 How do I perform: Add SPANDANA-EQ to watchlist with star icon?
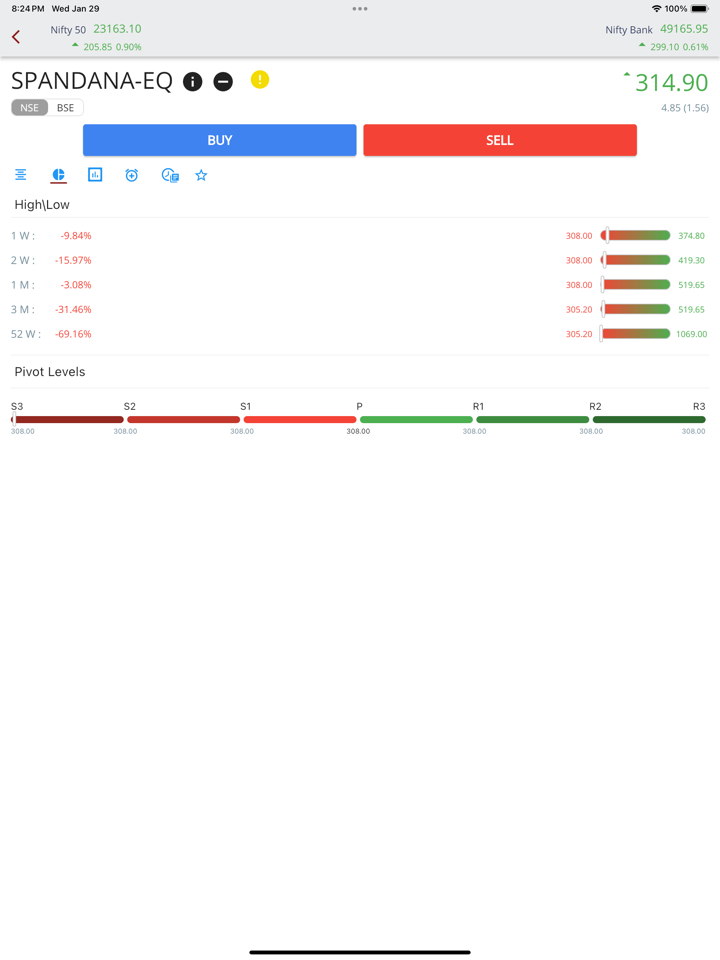point(201,175)
